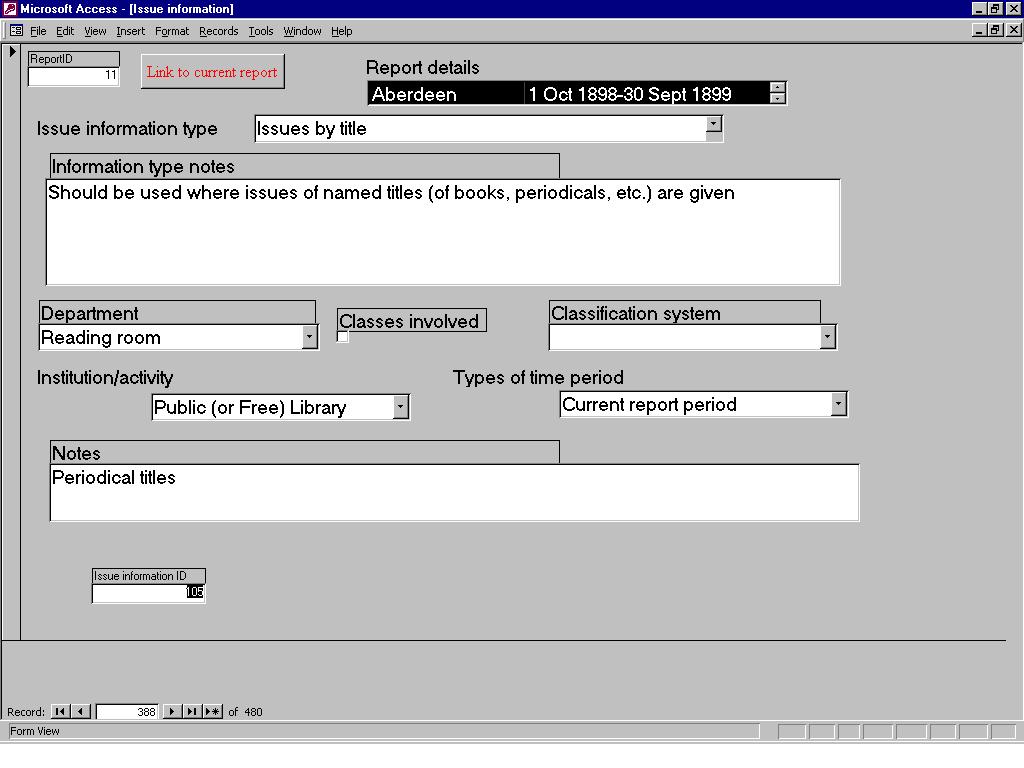Click the Information type notes text box
The width and height of the screenshot is (1024, 768).
pyautogui.click(x=443, y=232)
